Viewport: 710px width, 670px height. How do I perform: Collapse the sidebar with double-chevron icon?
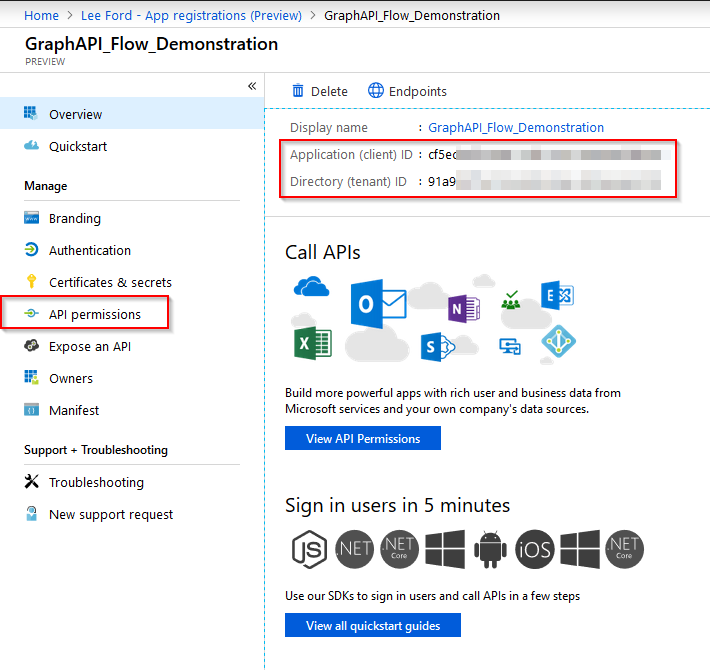click(252, 86)
